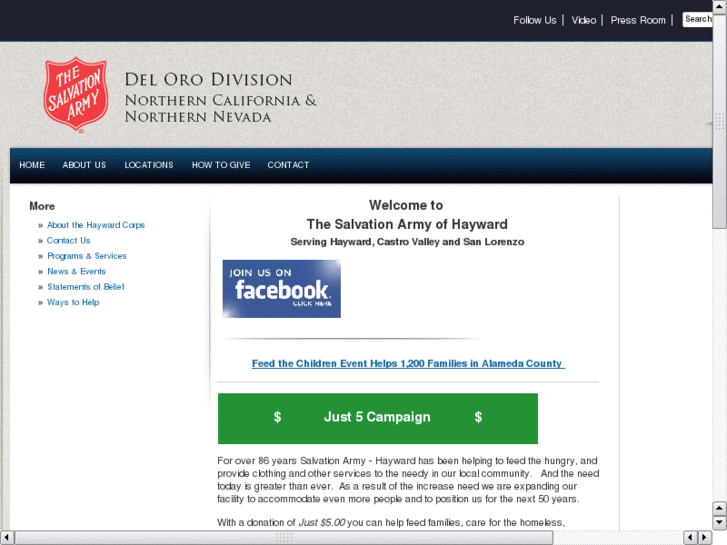Open the HOW TO GIVE menu
This screenshot has height=545, width=727.
tap(221, 165)
